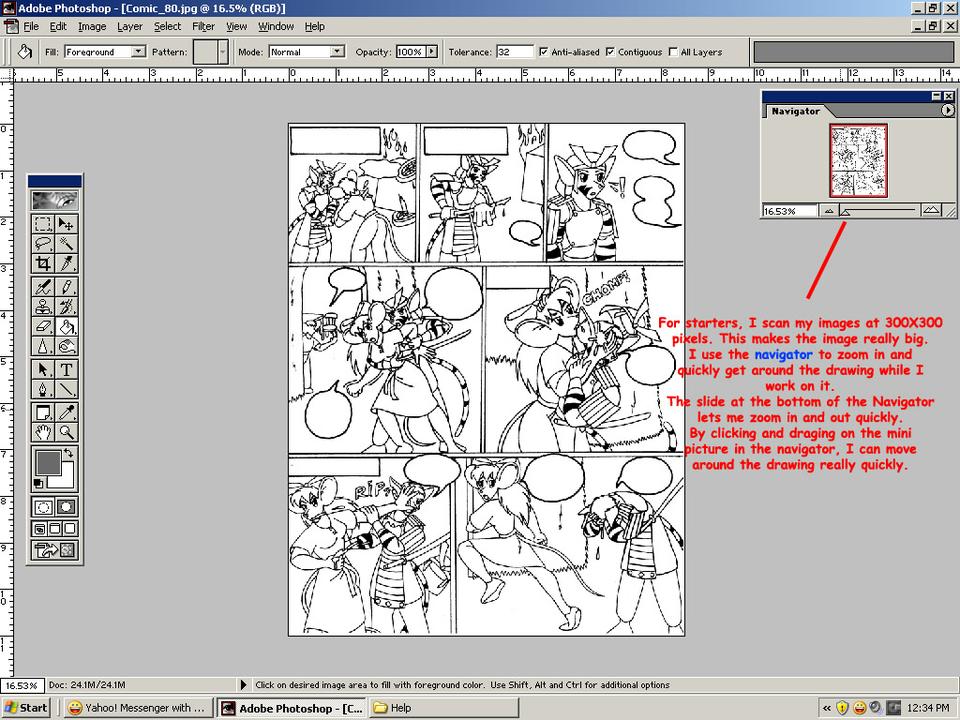The width and height of the screenshot is (960, 720).
Task: Toggle the Anti-aliased checkbox
Action: pyautogui.click(x=544, y=52)
